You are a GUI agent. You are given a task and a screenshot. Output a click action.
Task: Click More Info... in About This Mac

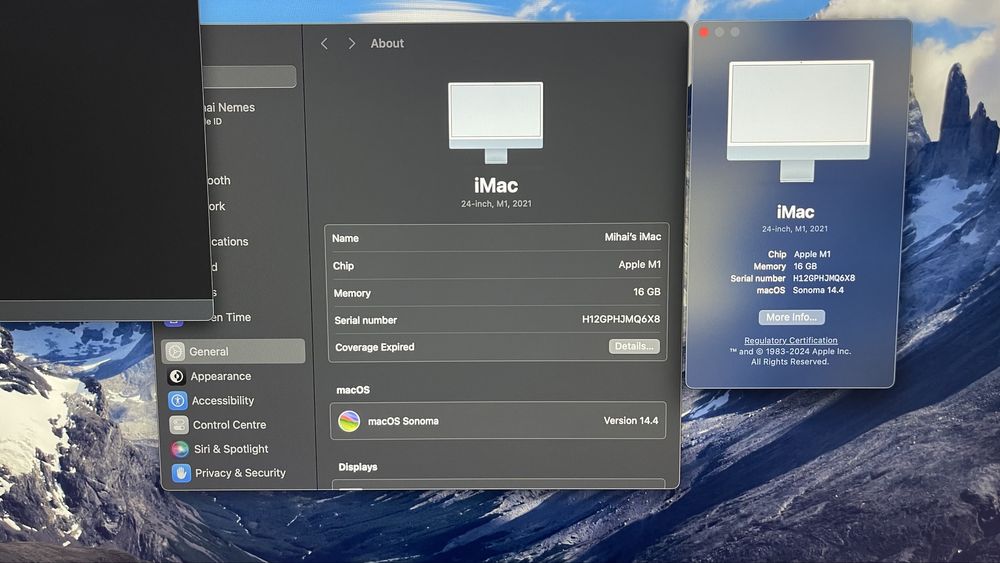pos(791,317)
